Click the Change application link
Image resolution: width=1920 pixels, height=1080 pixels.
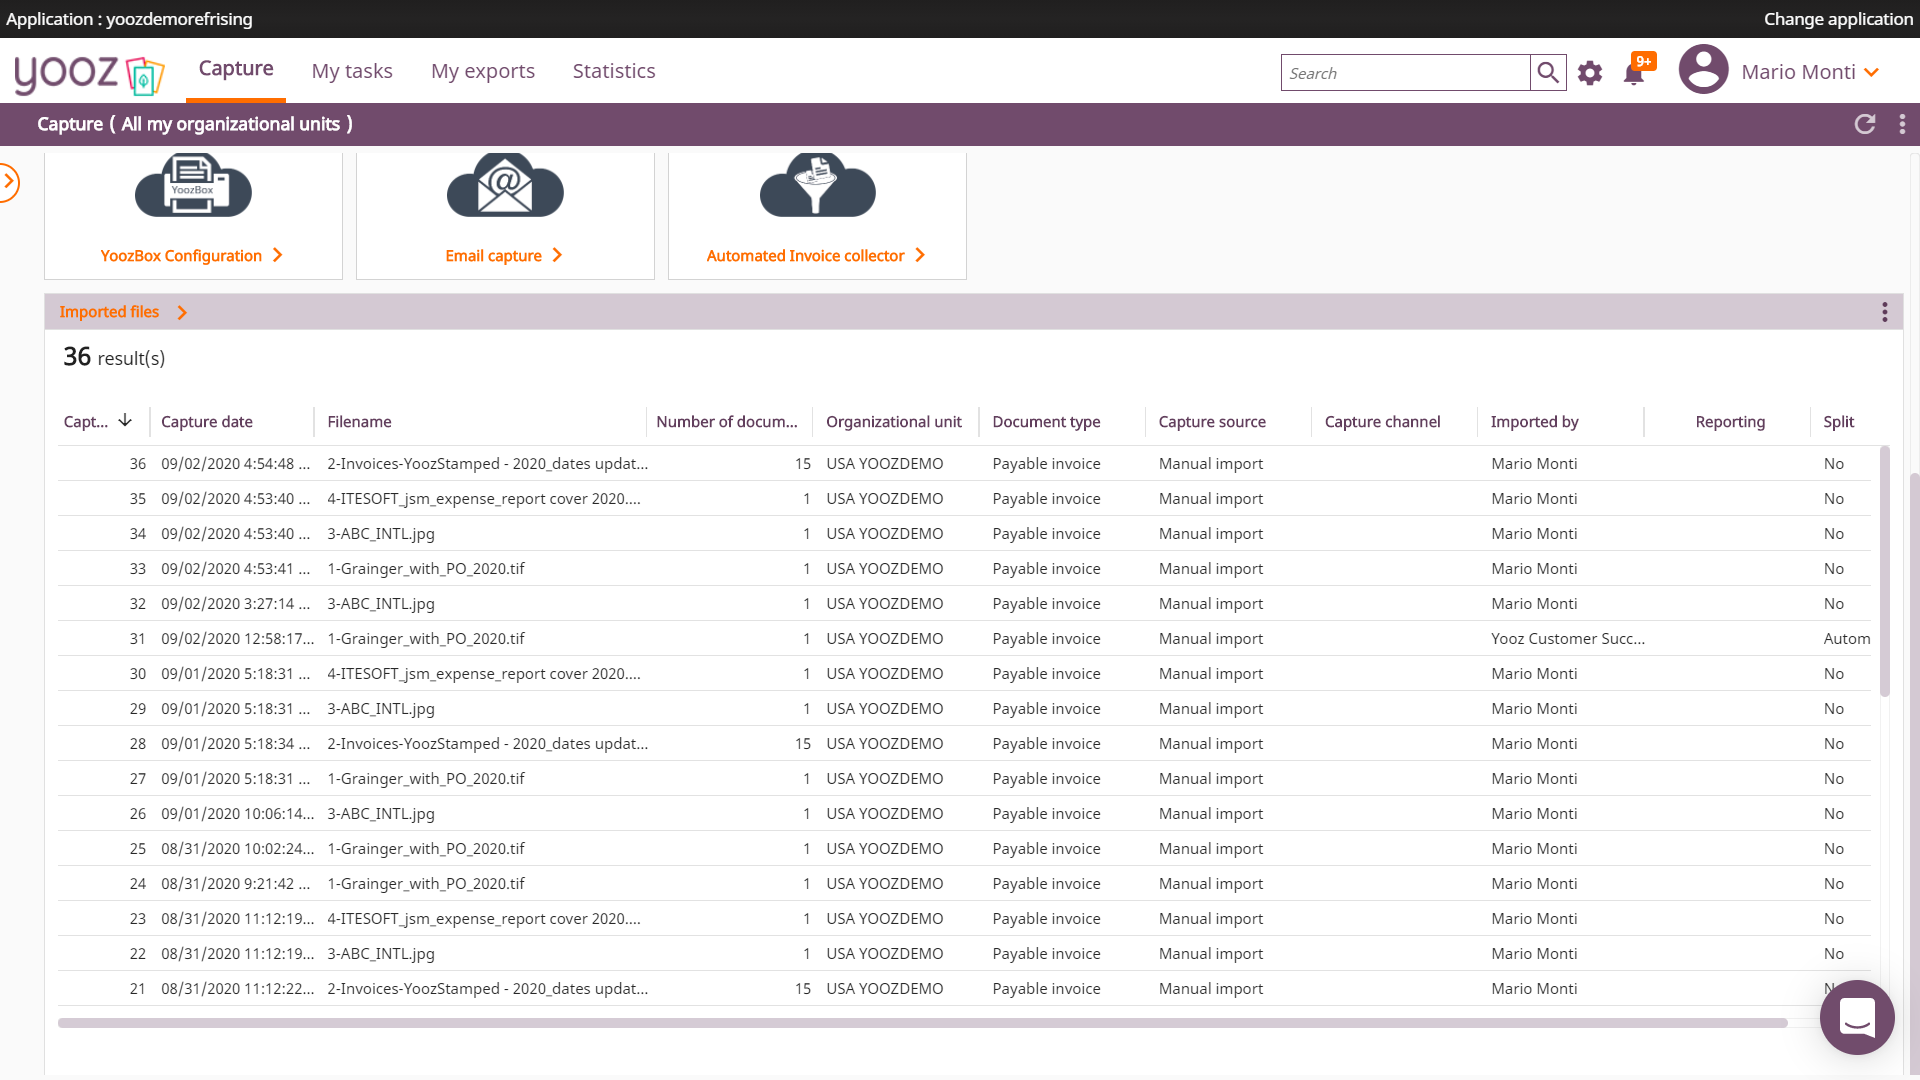(1838, 19)
